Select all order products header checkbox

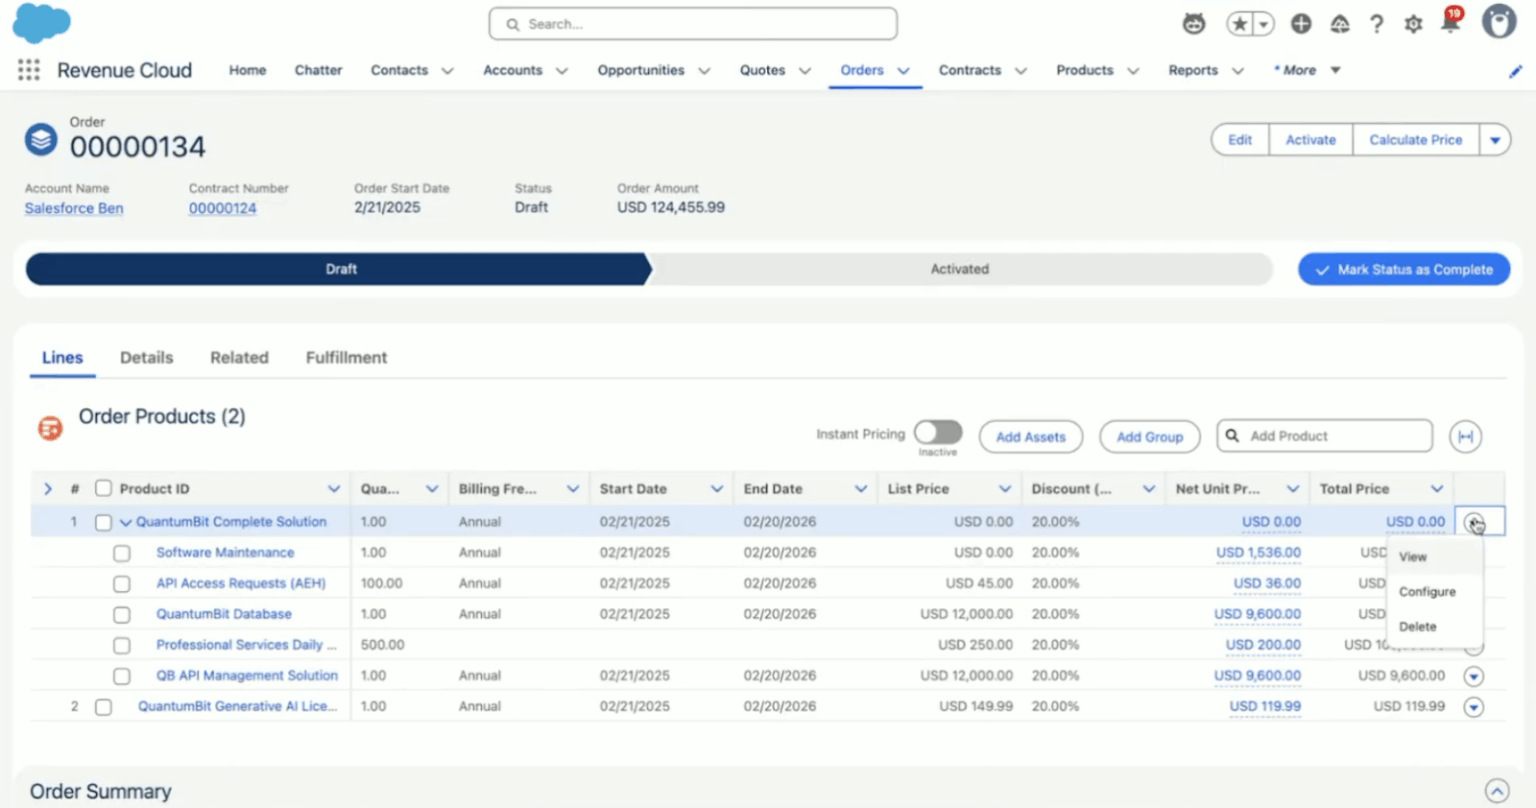coord(103,489)
